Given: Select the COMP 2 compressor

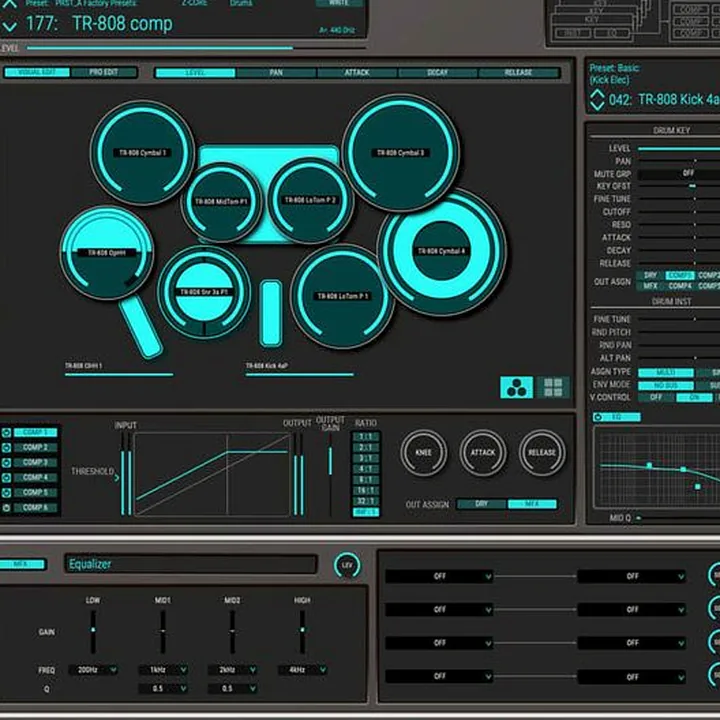Looking at the screenshot, I should coord(35,448).
